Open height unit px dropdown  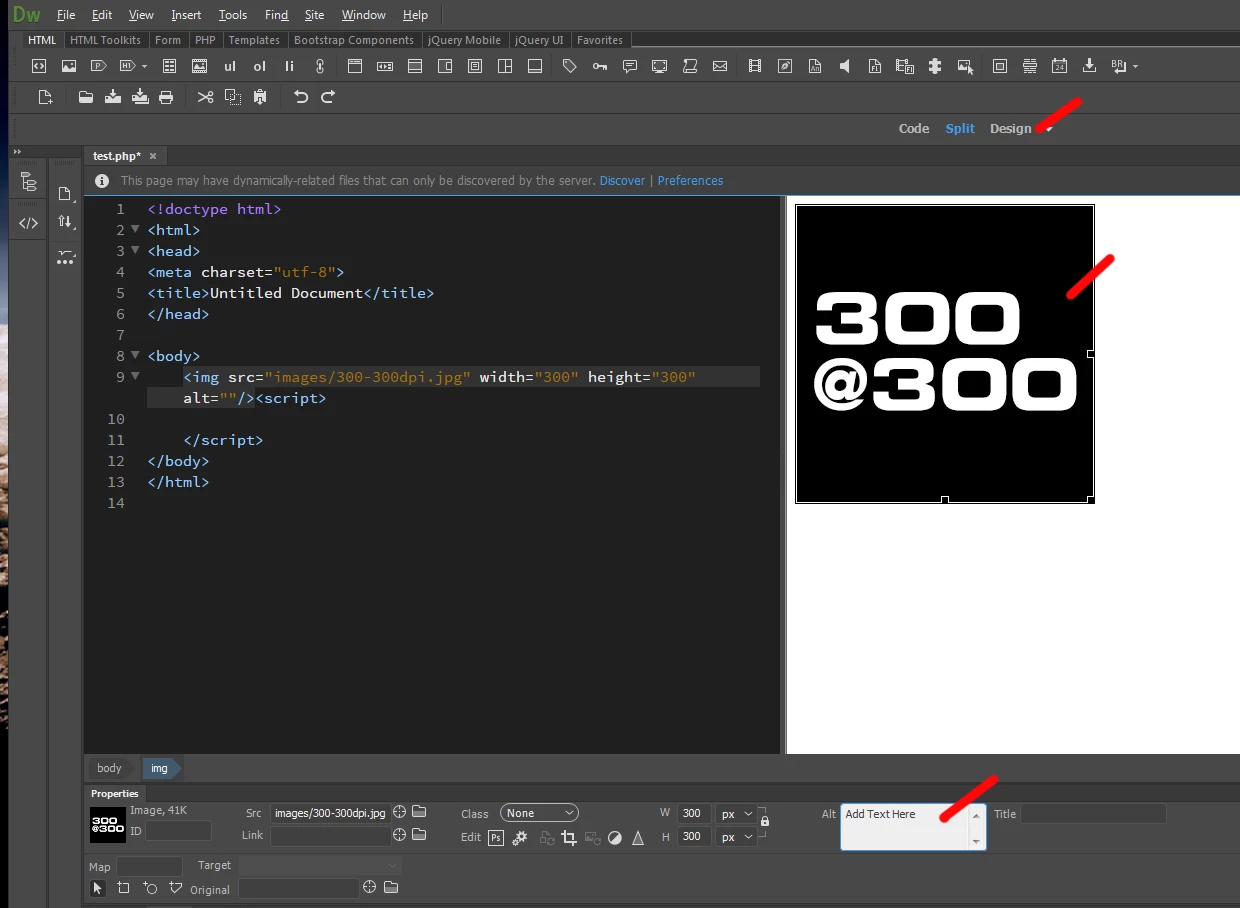(736, 837)
